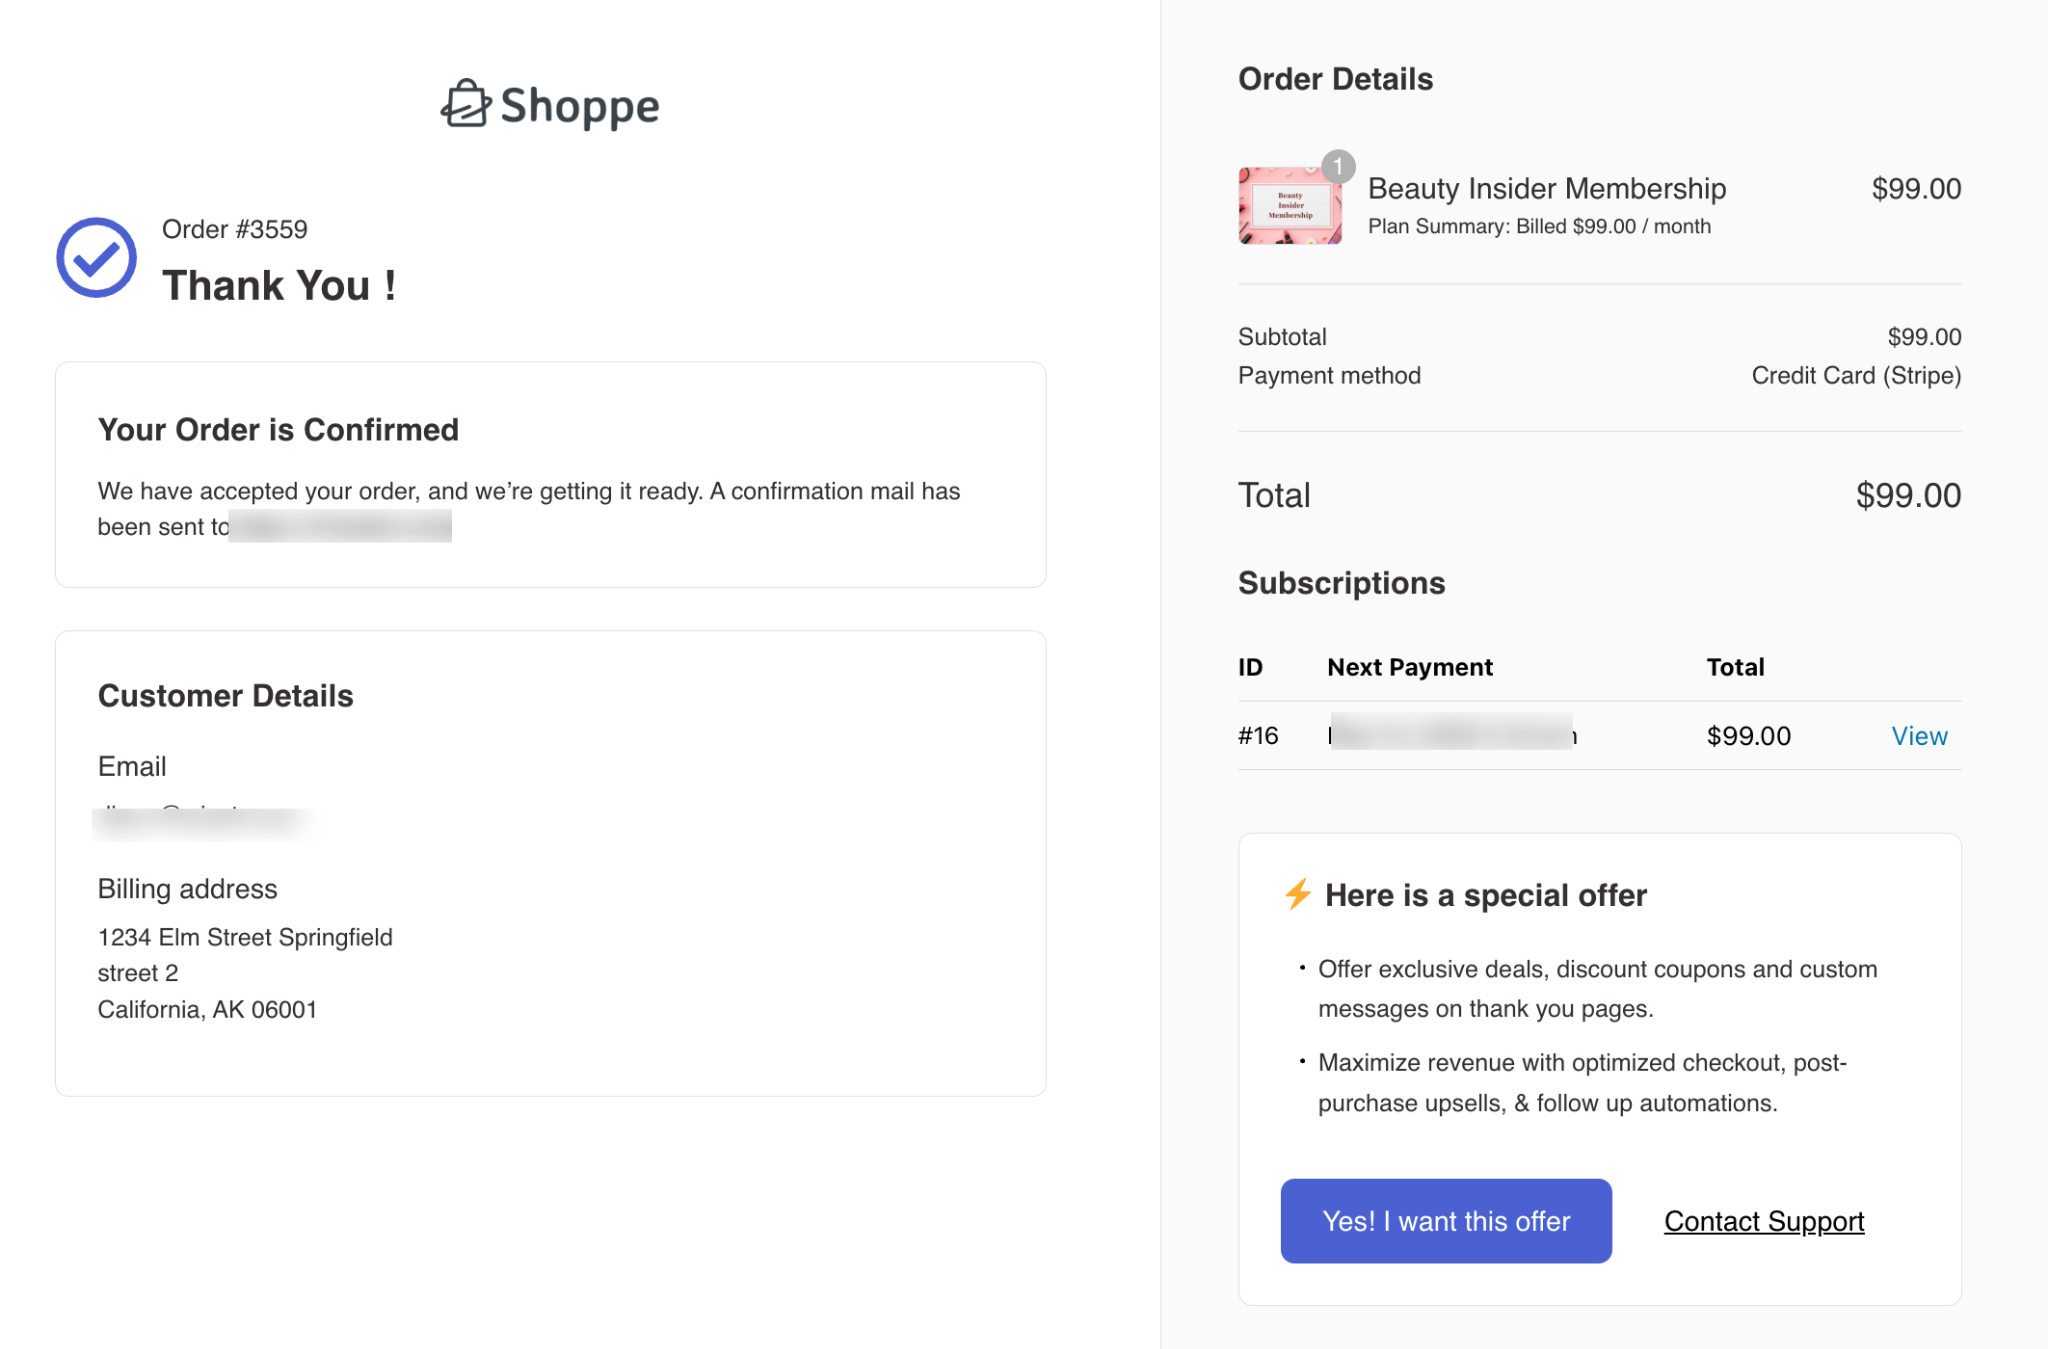The width and height of the screenshot is (2048, 1349).
Task: Click the Contact Support link
Action: click(x=1763, y=1221)
